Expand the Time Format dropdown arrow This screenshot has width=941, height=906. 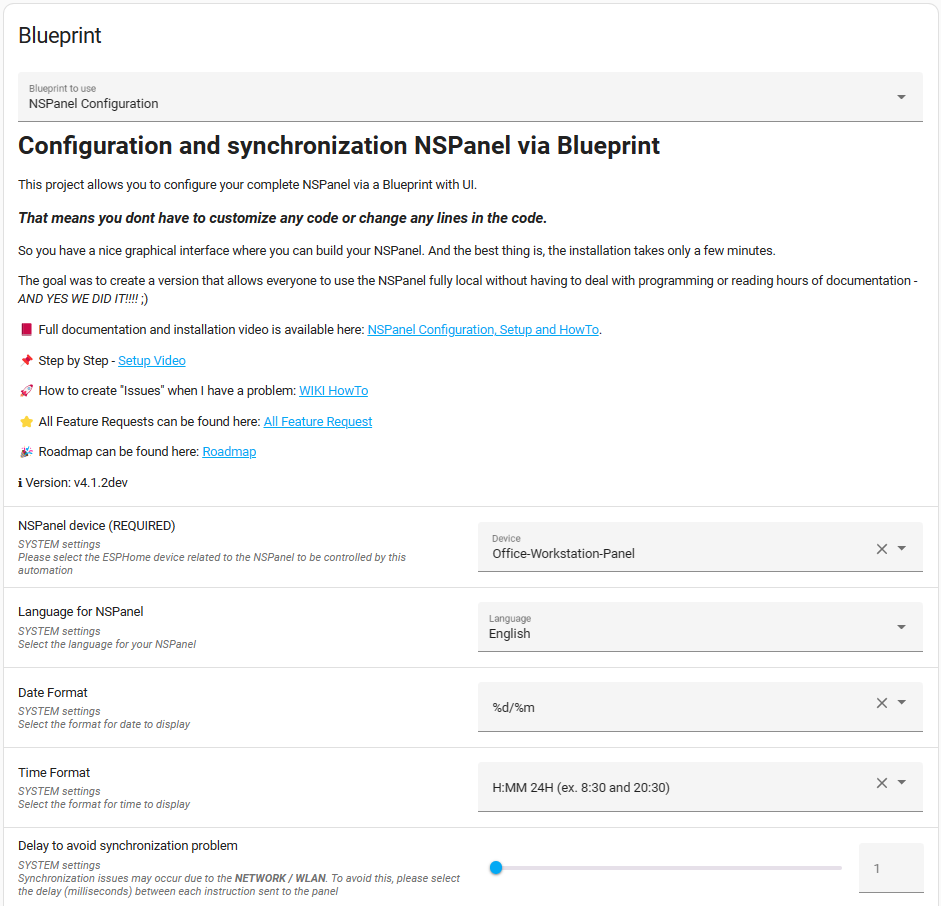(901, 783)
